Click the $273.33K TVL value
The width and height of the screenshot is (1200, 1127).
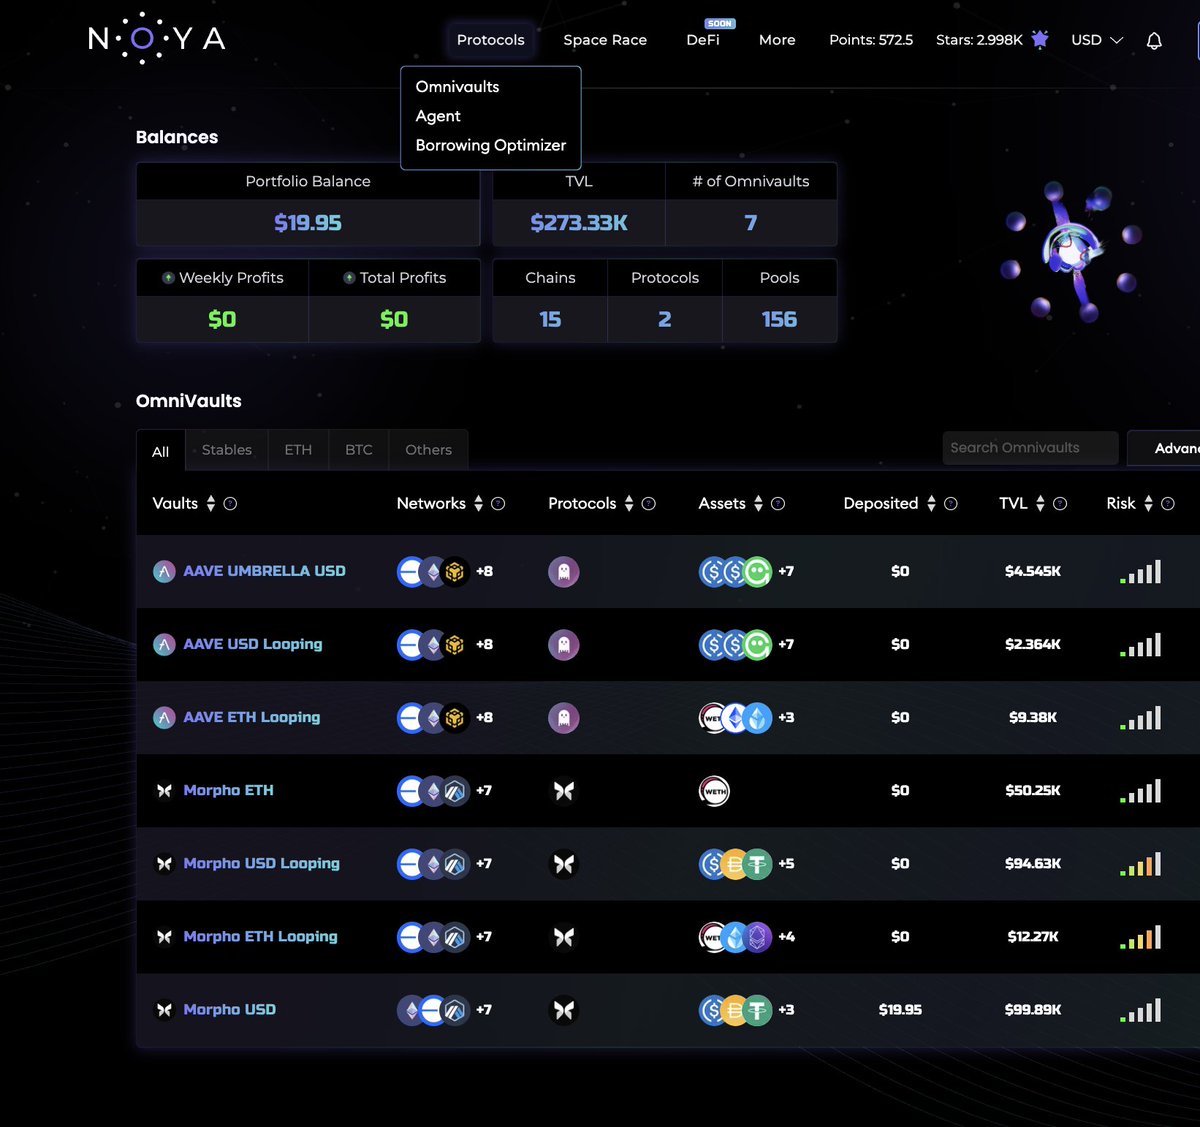point(579,223)
